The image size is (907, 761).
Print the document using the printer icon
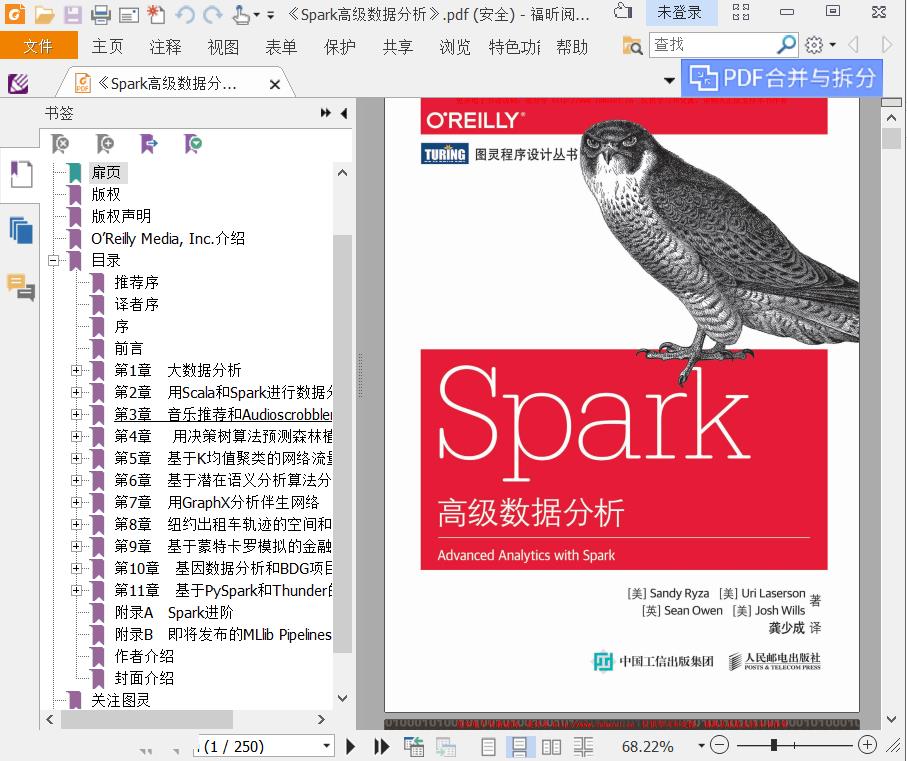tap(101, 14)
